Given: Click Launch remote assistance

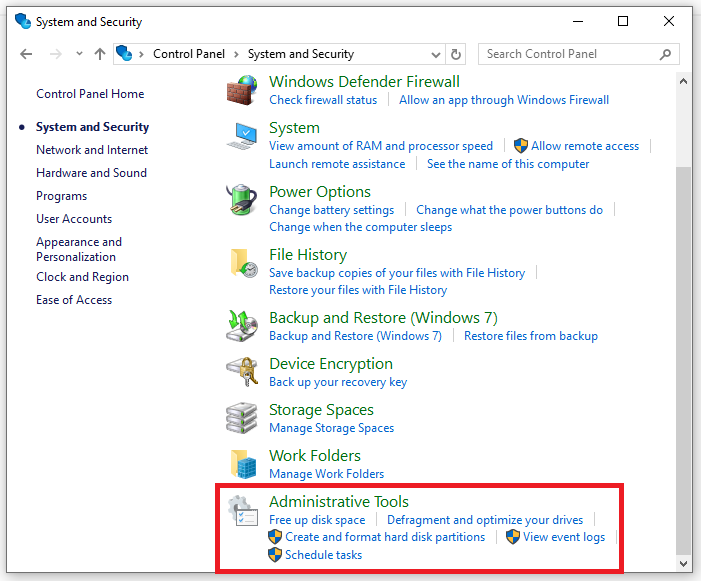Looking at the screenshot, I should 337,164.
